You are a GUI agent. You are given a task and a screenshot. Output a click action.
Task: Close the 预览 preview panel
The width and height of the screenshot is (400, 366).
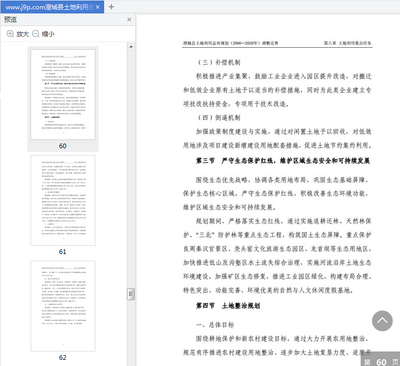[x=129, y=20]
